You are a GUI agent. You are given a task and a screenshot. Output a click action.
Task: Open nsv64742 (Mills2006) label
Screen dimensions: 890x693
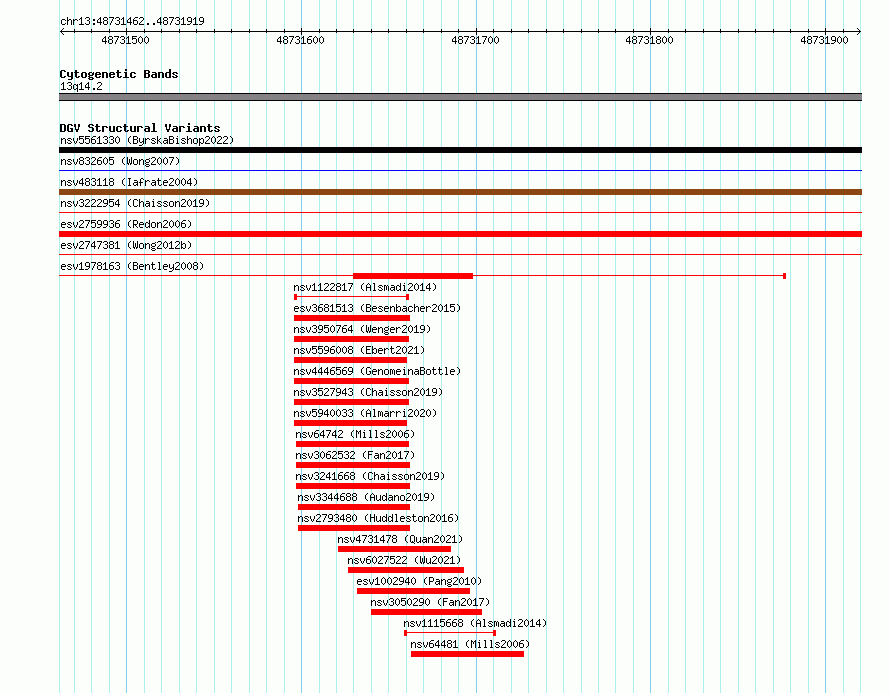click(355, 434)
